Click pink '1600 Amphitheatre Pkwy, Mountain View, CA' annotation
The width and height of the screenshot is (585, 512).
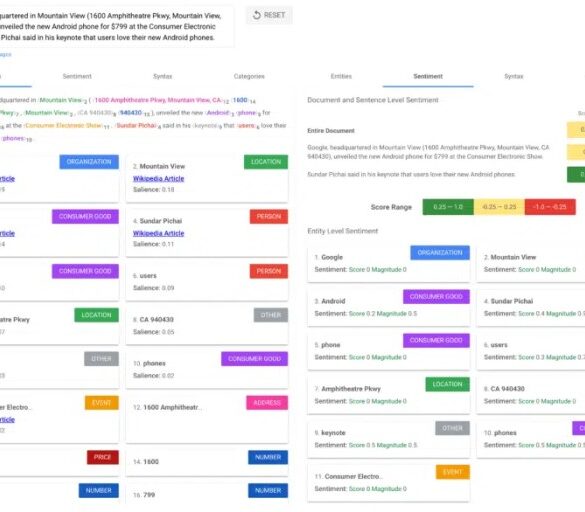click(x=158, y=100)
